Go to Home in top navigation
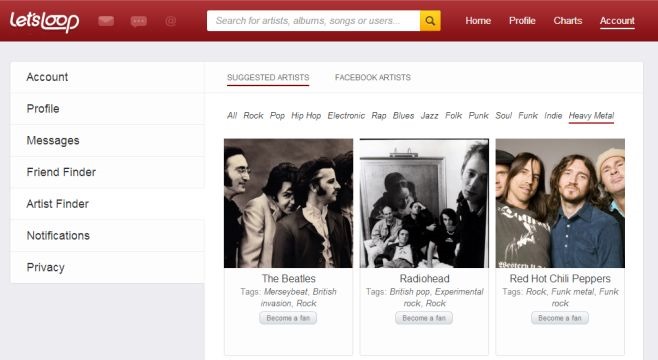Screen dimensions: 658x360 tap(478, 21)
